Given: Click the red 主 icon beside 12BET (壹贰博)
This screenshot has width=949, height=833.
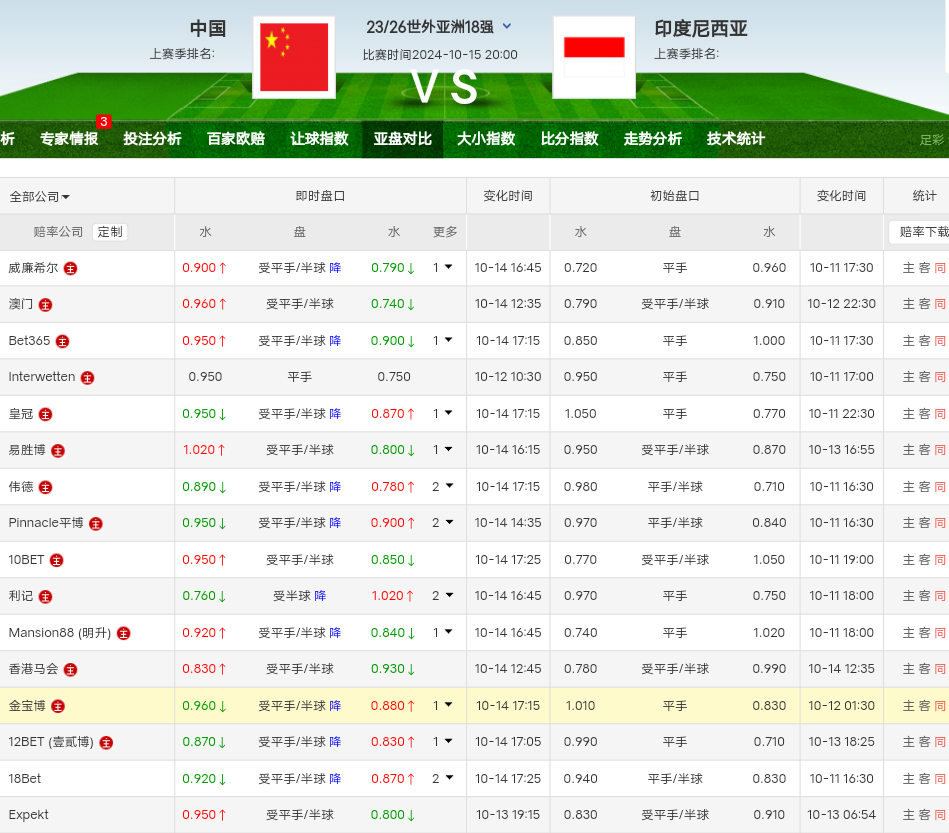Looking at the screenshot, I should tap(106, 743).
